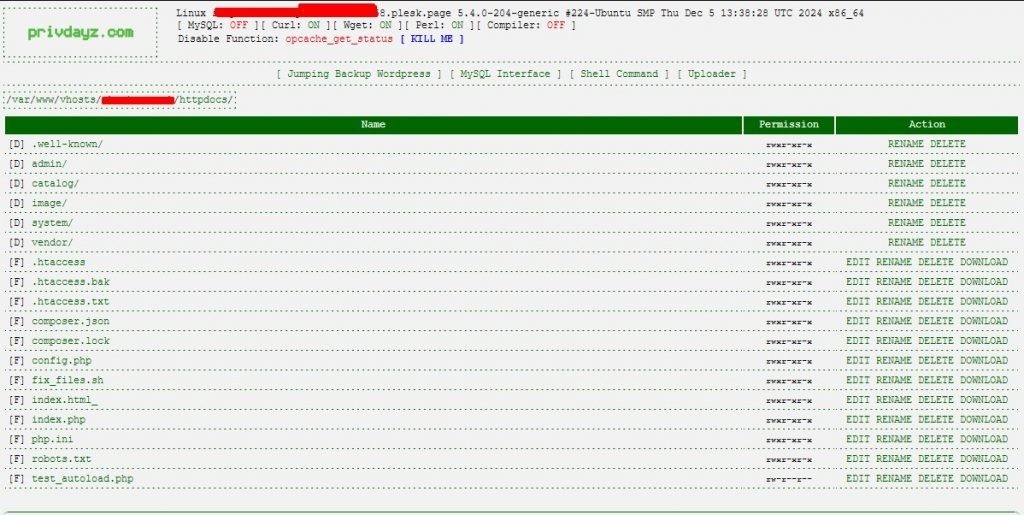Click DOWNLOAD for robots.txt

[x=983, y=459]
